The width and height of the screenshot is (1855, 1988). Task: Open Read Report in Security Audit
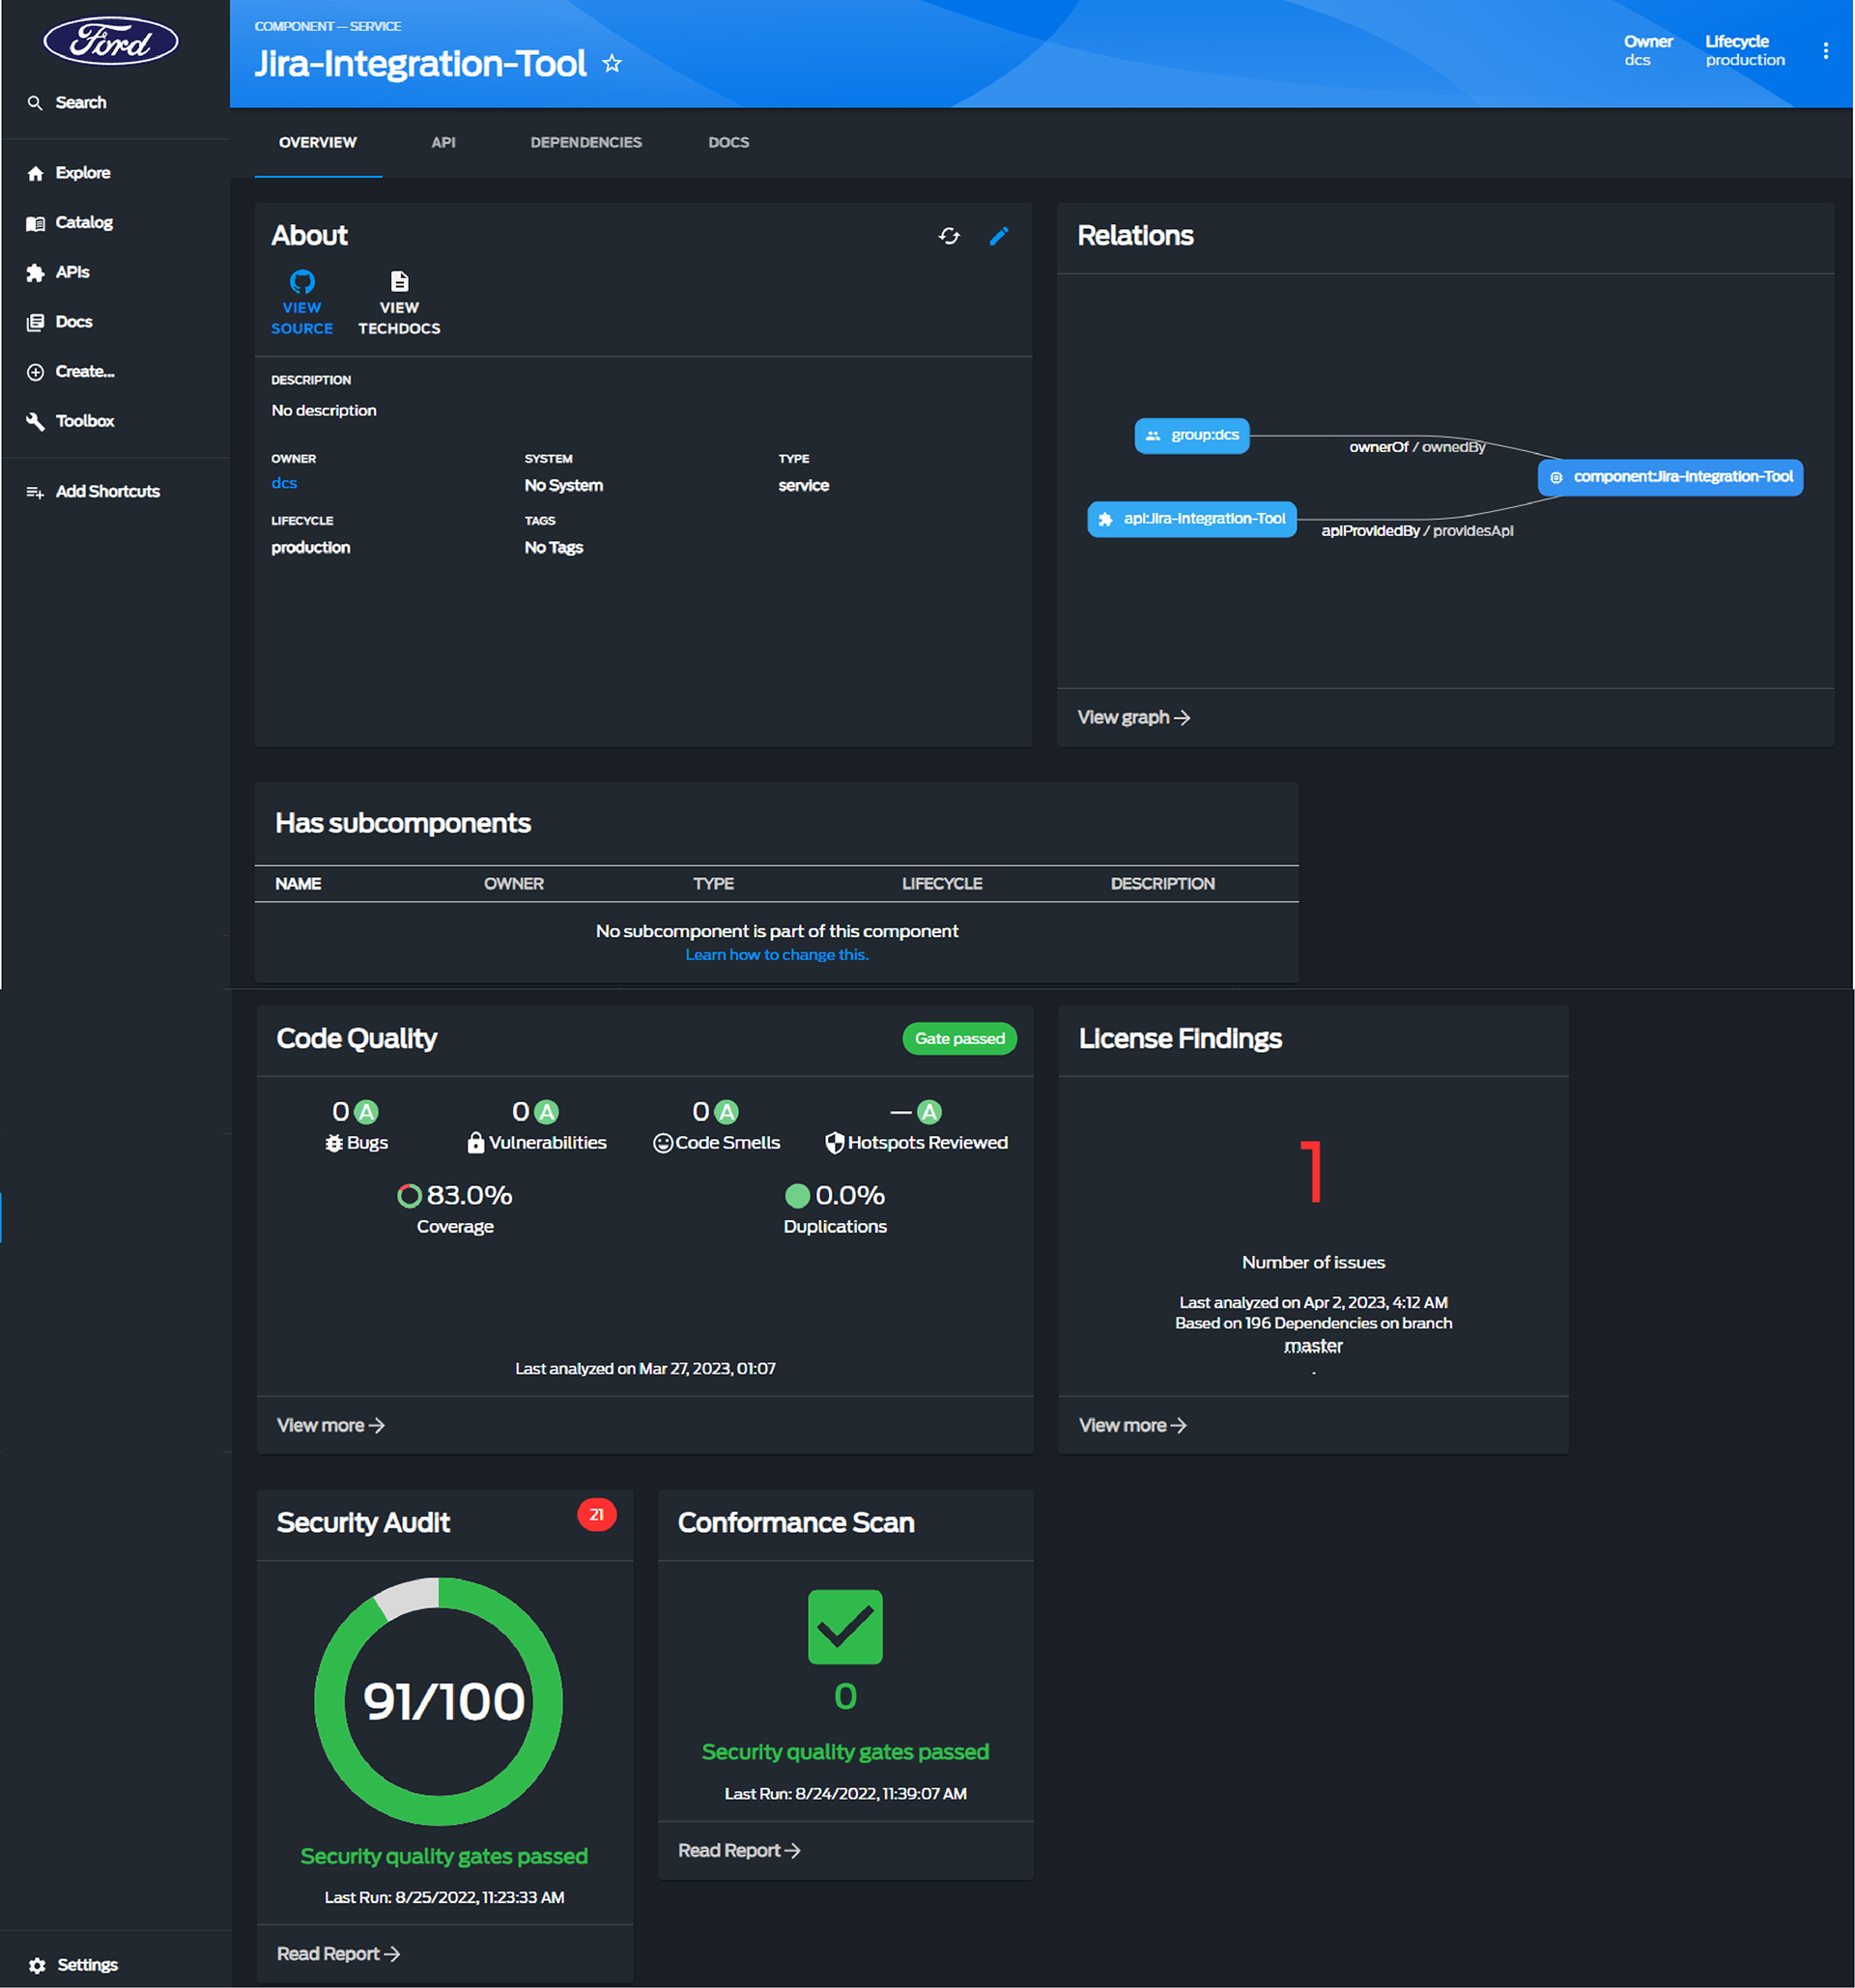click(x=338, y=1954)
